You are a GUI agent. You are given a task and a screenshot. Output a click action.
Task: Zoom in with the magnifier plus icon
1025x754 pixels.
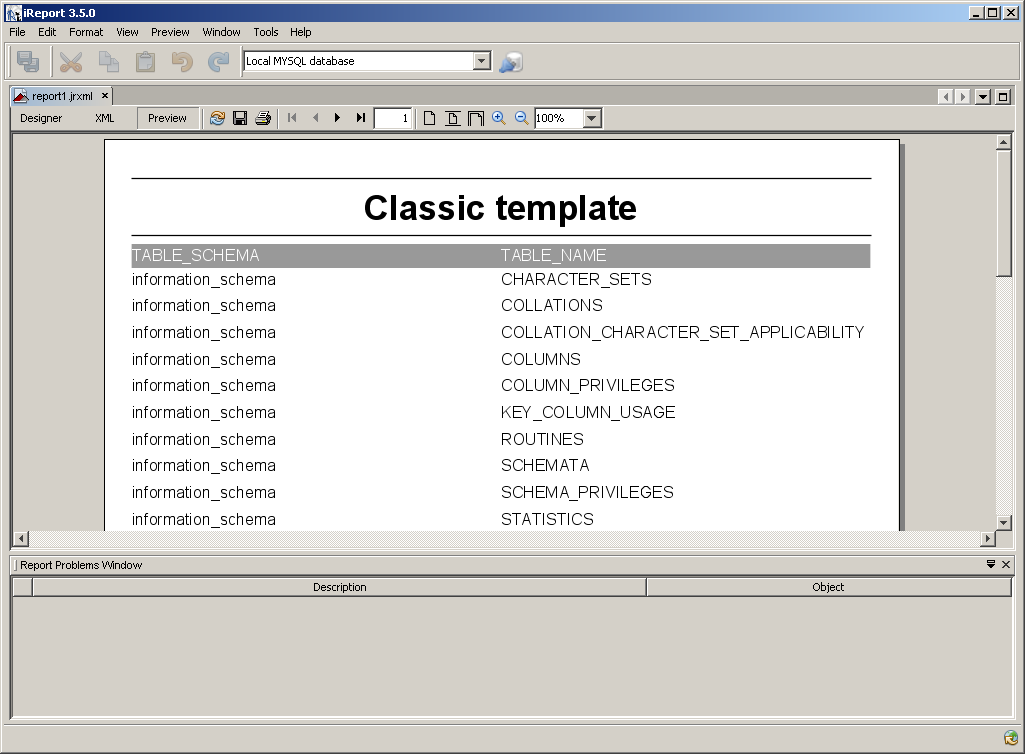coord(499,118)
